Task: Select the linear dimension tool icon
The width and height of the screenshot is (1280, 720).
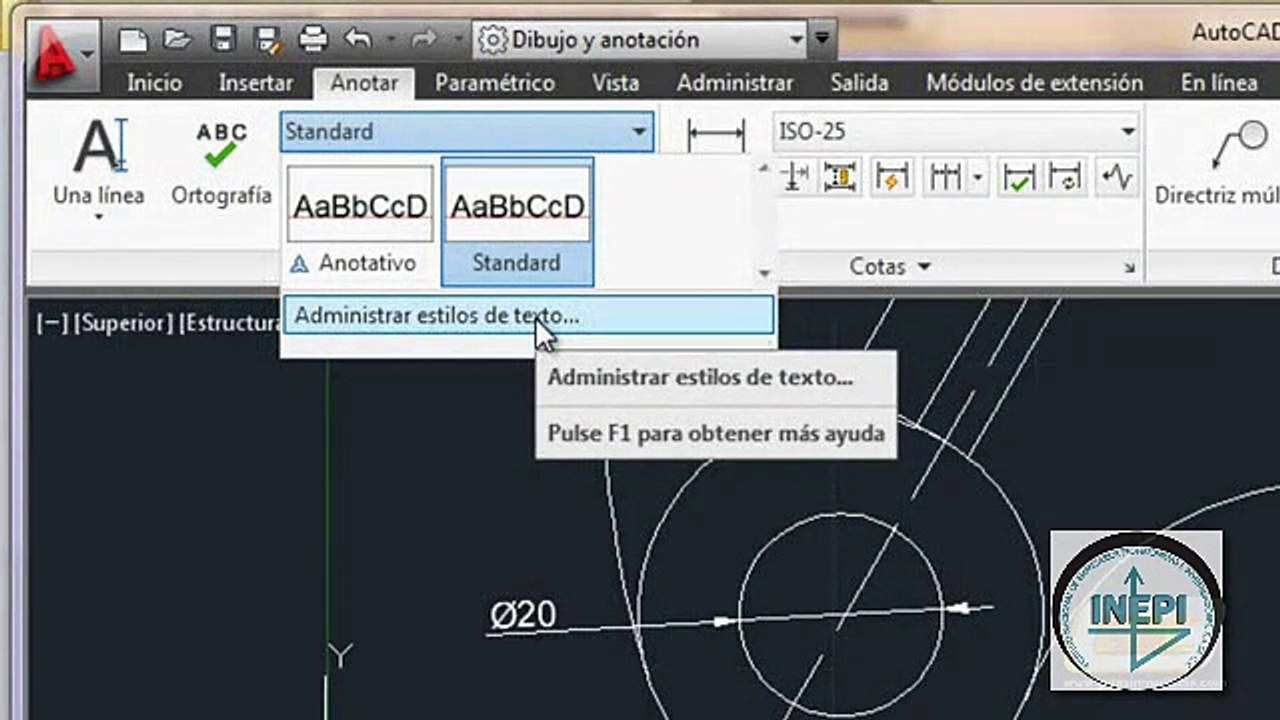Action: pos(716,136)
